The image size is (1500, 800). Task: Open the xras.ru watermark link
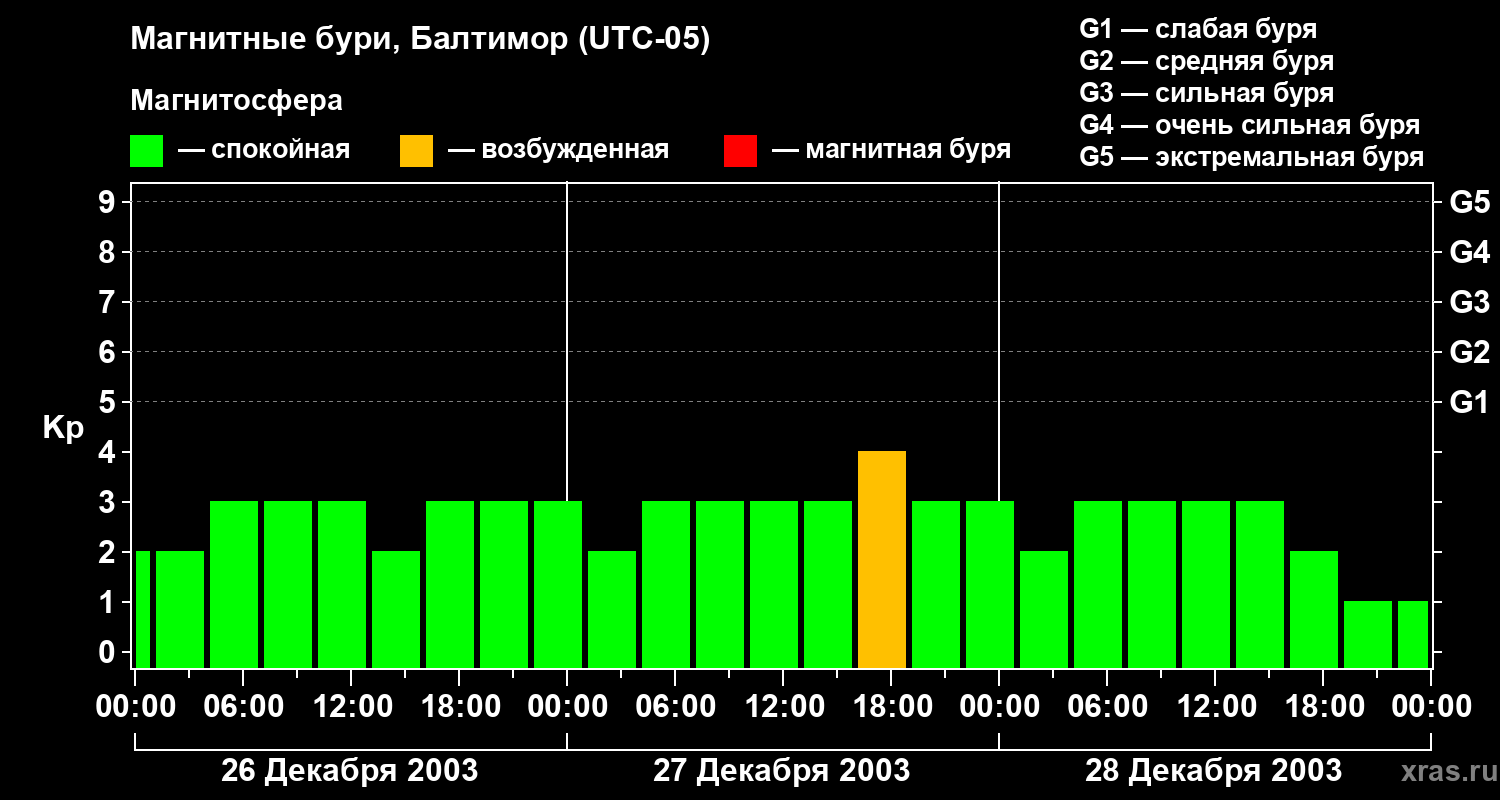click(1447, 771)
